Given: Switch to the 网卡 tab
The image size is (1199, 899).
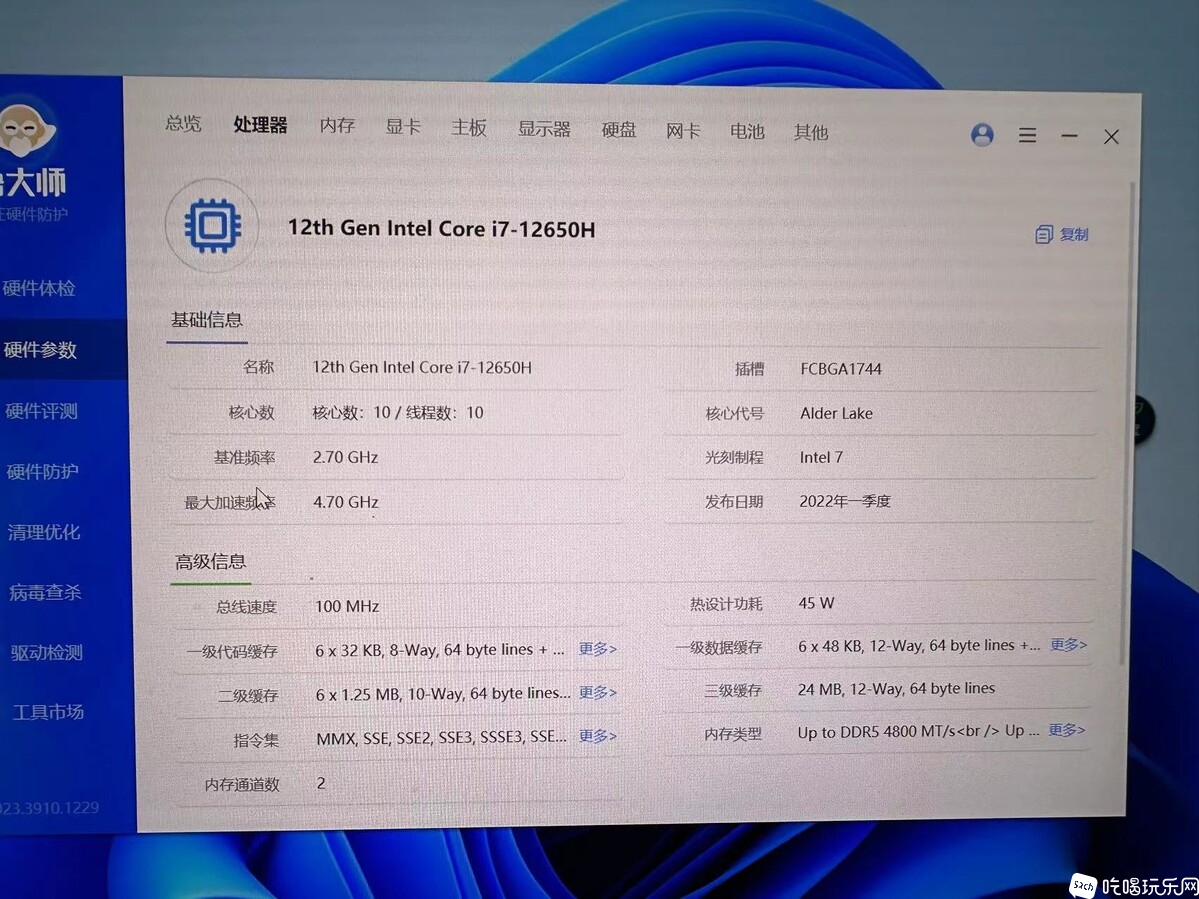Looking at the screenshot, I should [x=683, y=131].
